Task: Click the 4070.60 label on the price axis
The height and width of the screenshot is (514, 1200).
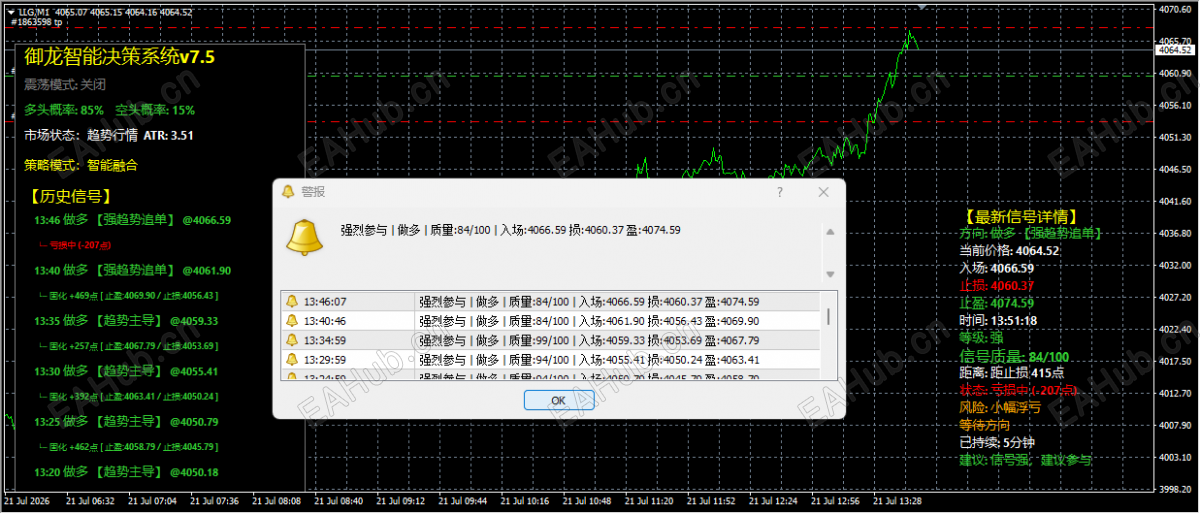Action: pos(1177,10)
